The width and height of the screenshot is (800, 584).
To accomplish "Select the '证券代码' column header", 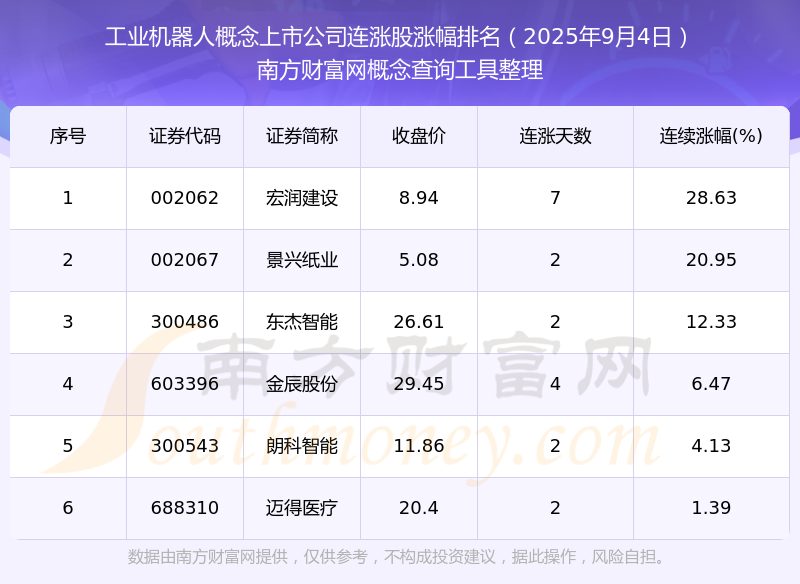I will point(185,136).
